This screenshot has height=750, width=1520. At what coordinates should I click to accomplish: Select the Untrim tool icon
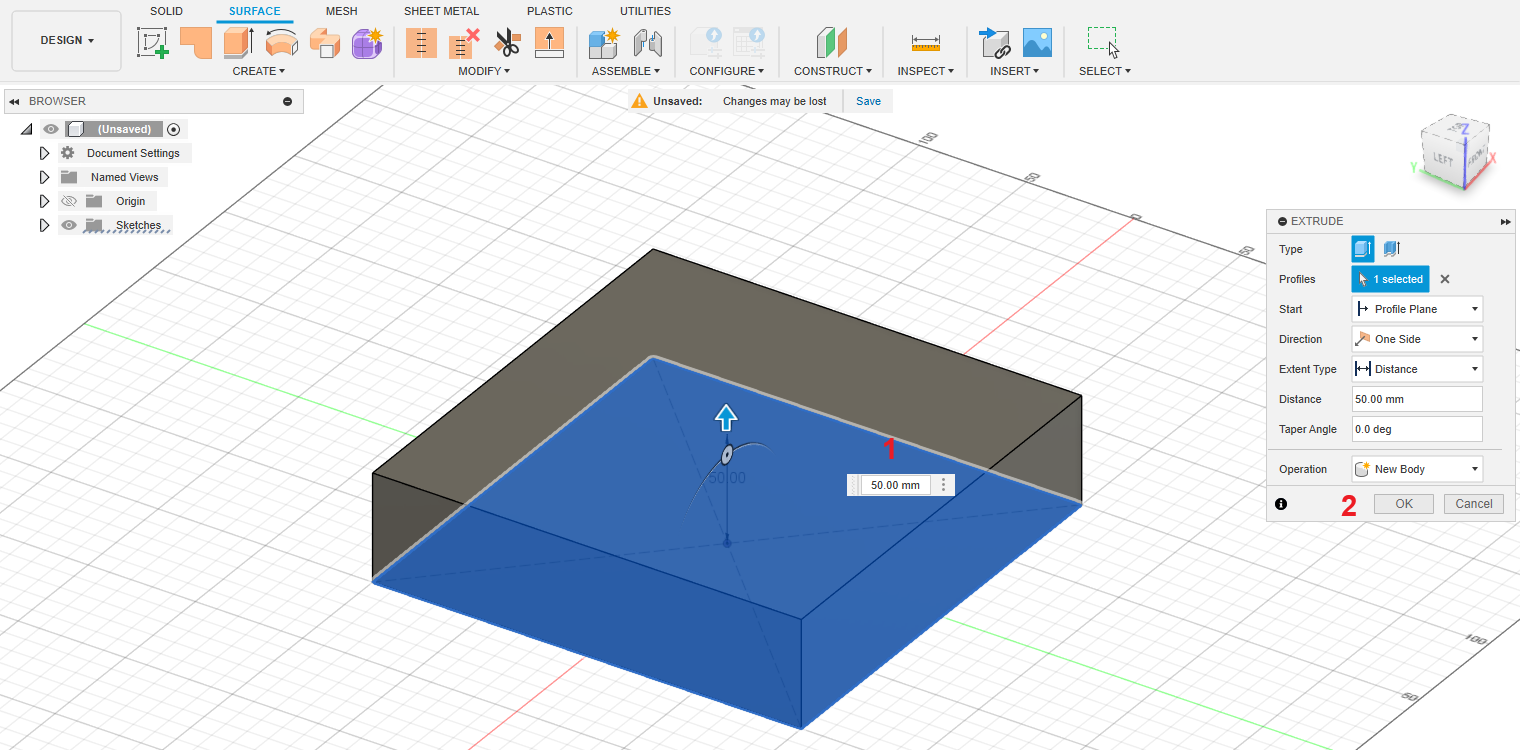pyautogui.click(x=464, y=42)
